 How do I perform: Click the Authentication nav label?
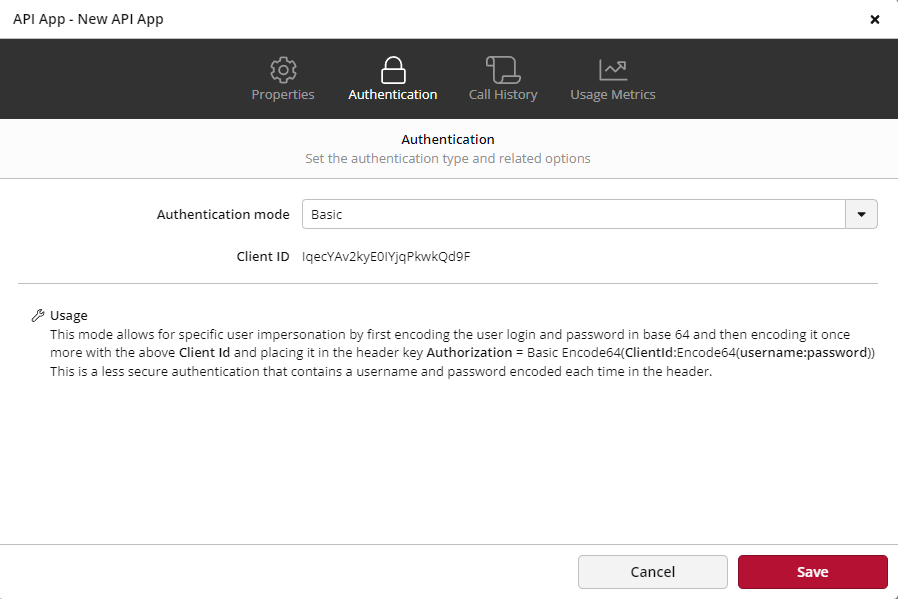click(x=392, y=94)
